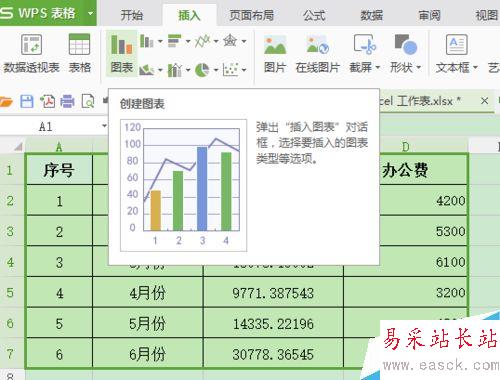Click the 序号 header cell
This screenshot has width=500, height=380.
coord(59,170)
